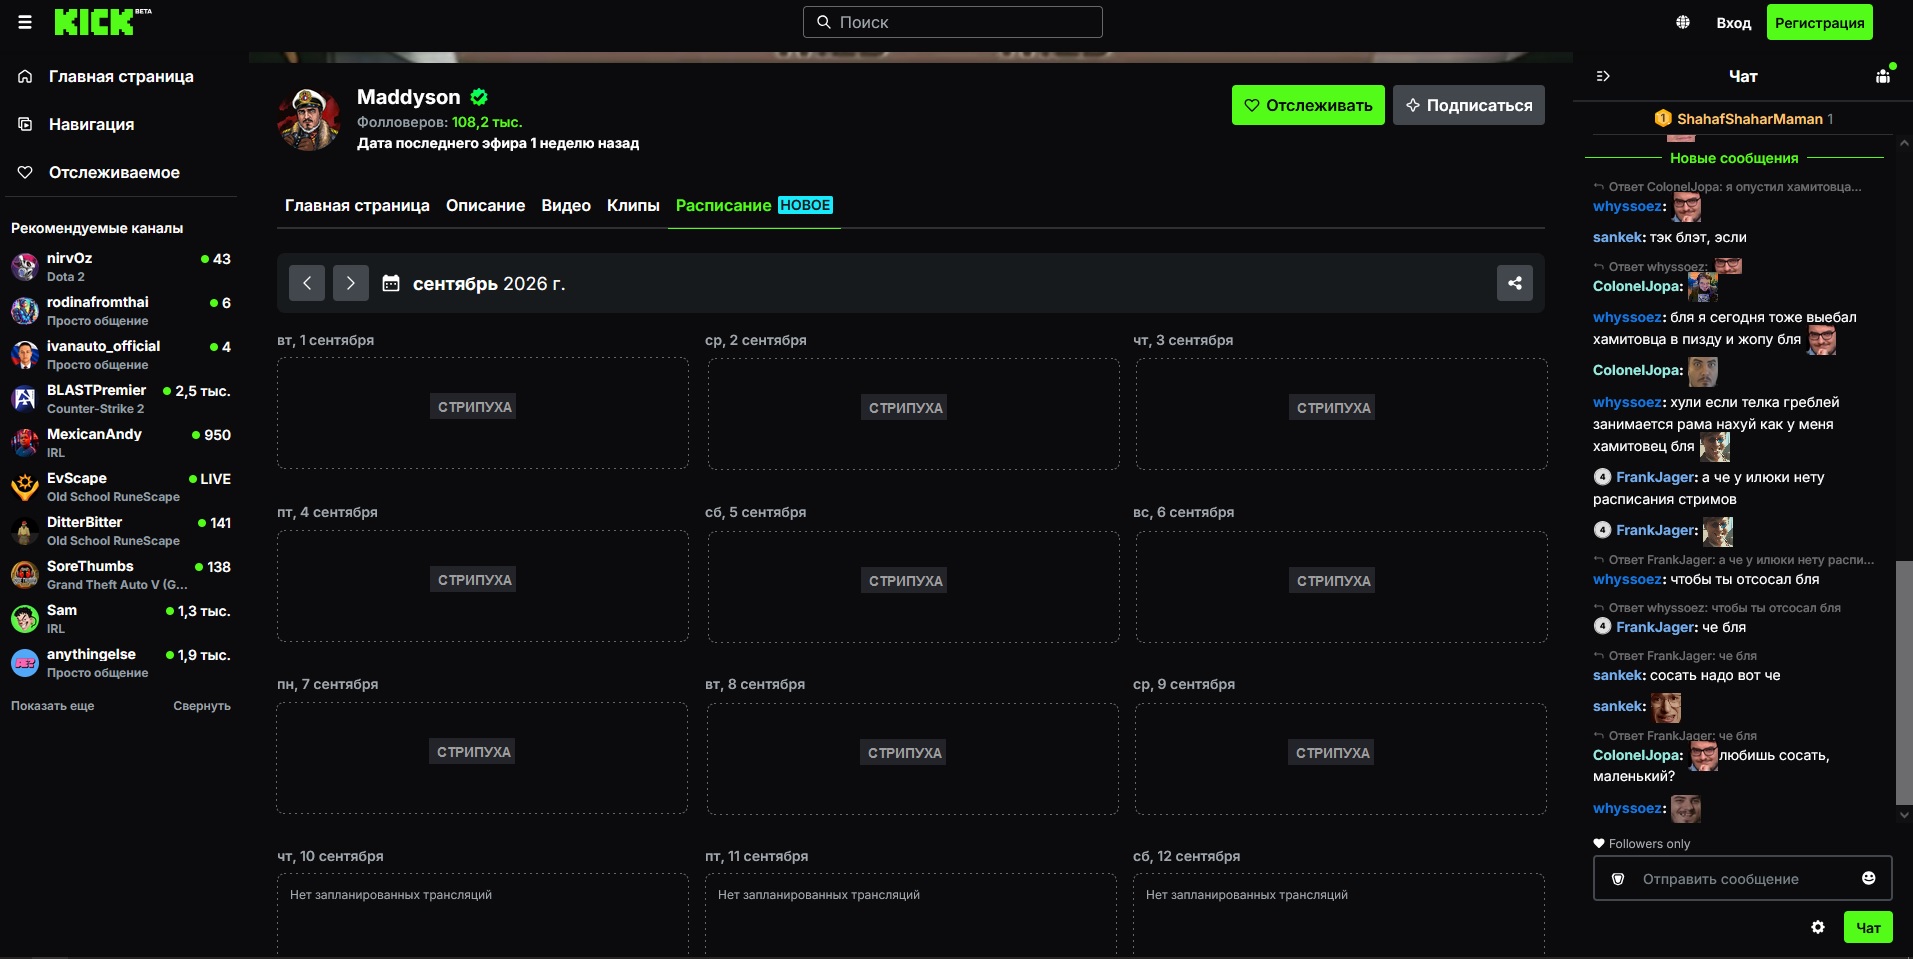
Task: Open the emoji picker in chat input
Action: click(1868, 878)
